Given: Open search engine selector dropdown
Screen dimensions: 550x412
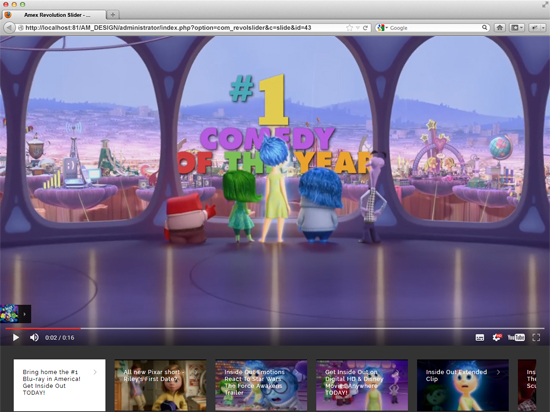Looking at the screenshot, I should [383, 28].
